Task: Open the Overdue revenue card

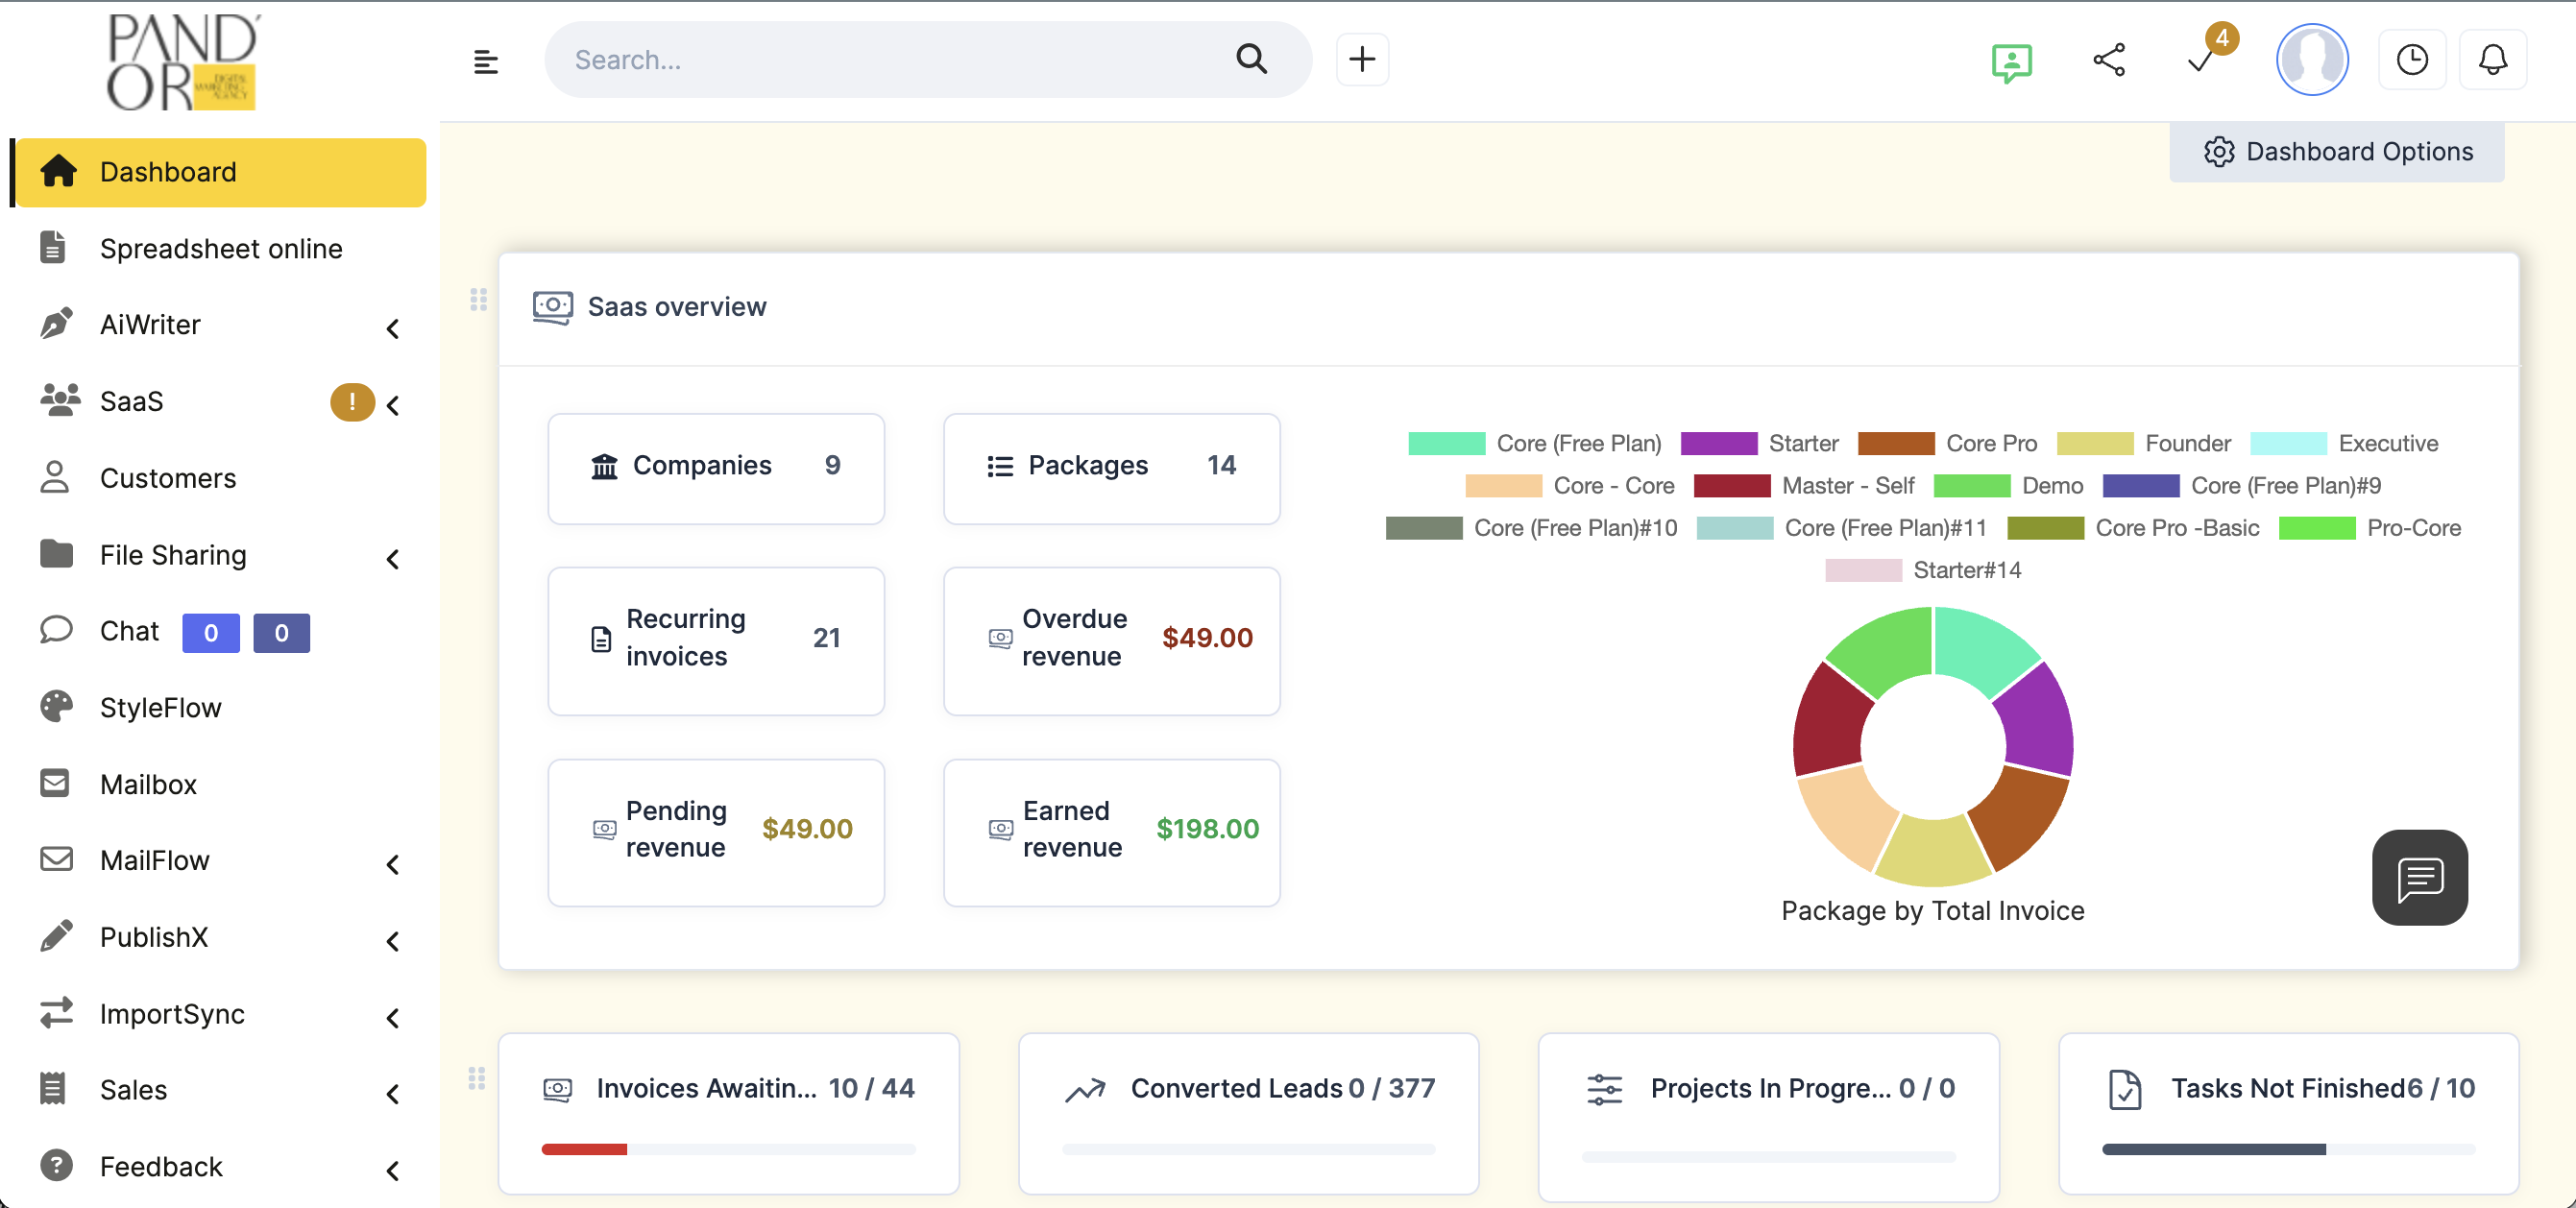Action: coord(1111,641)
